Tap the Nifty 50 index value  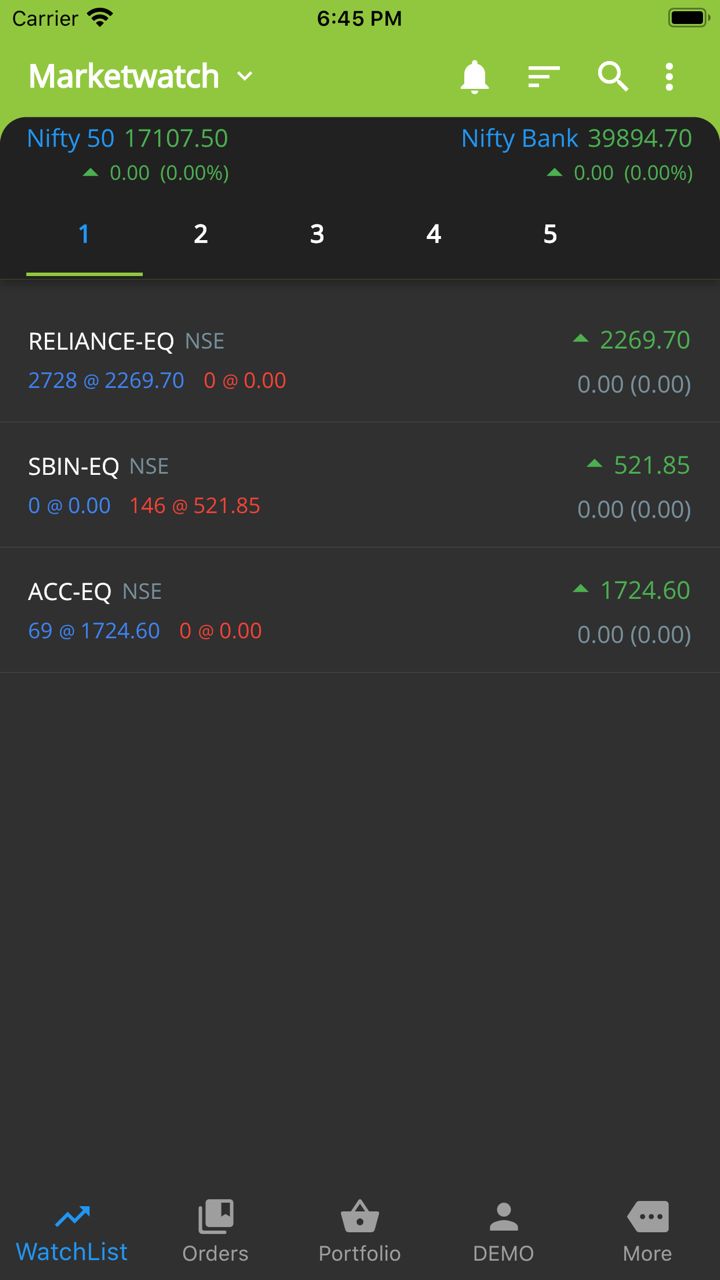tap(176, 139)
